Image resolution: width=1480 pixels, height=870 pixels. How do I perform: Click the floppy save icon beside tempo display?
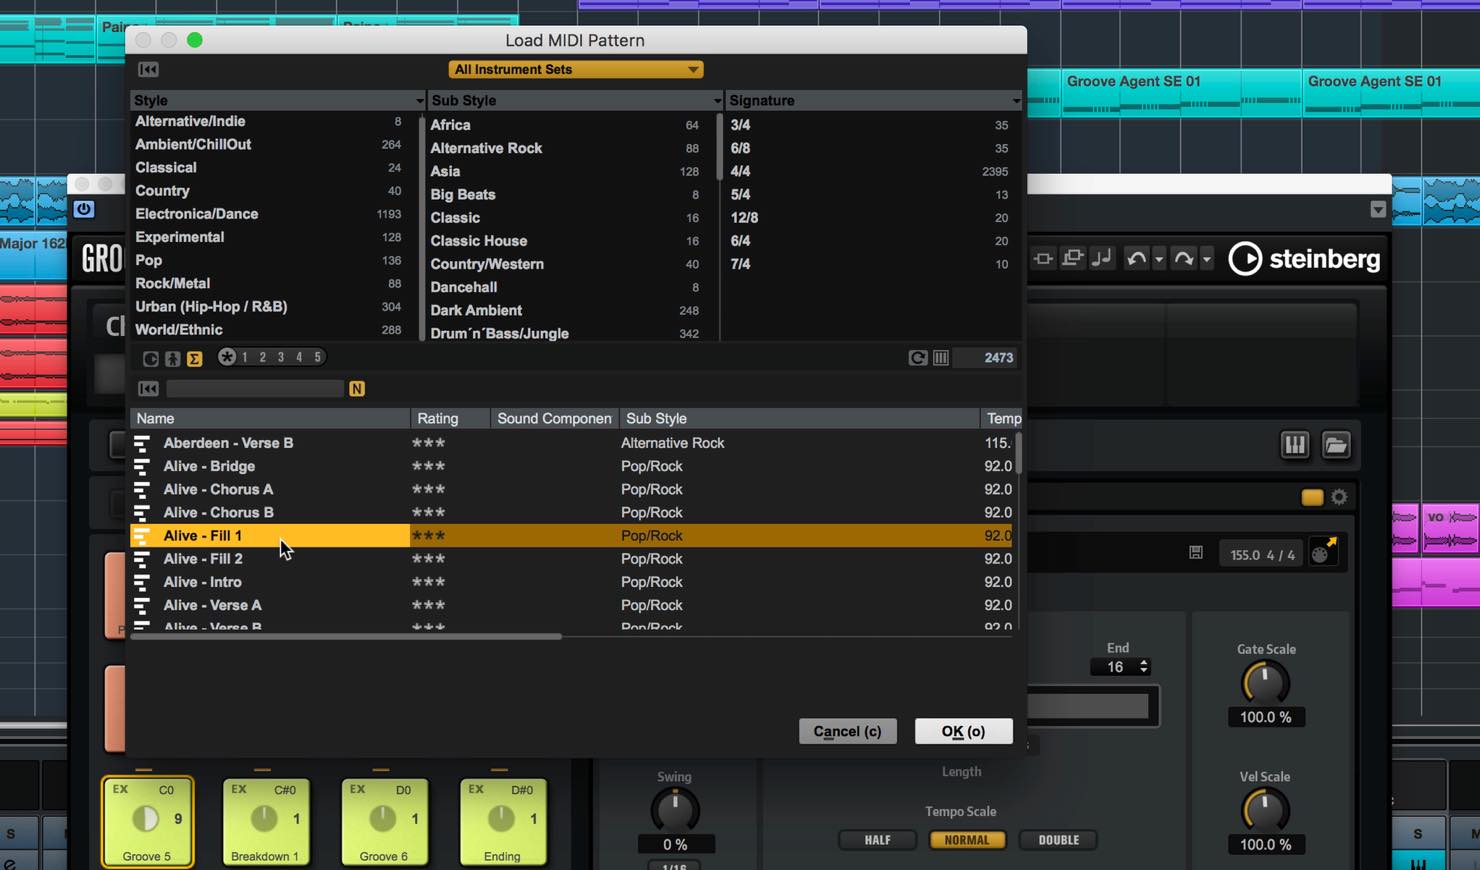click(1196, 552)
